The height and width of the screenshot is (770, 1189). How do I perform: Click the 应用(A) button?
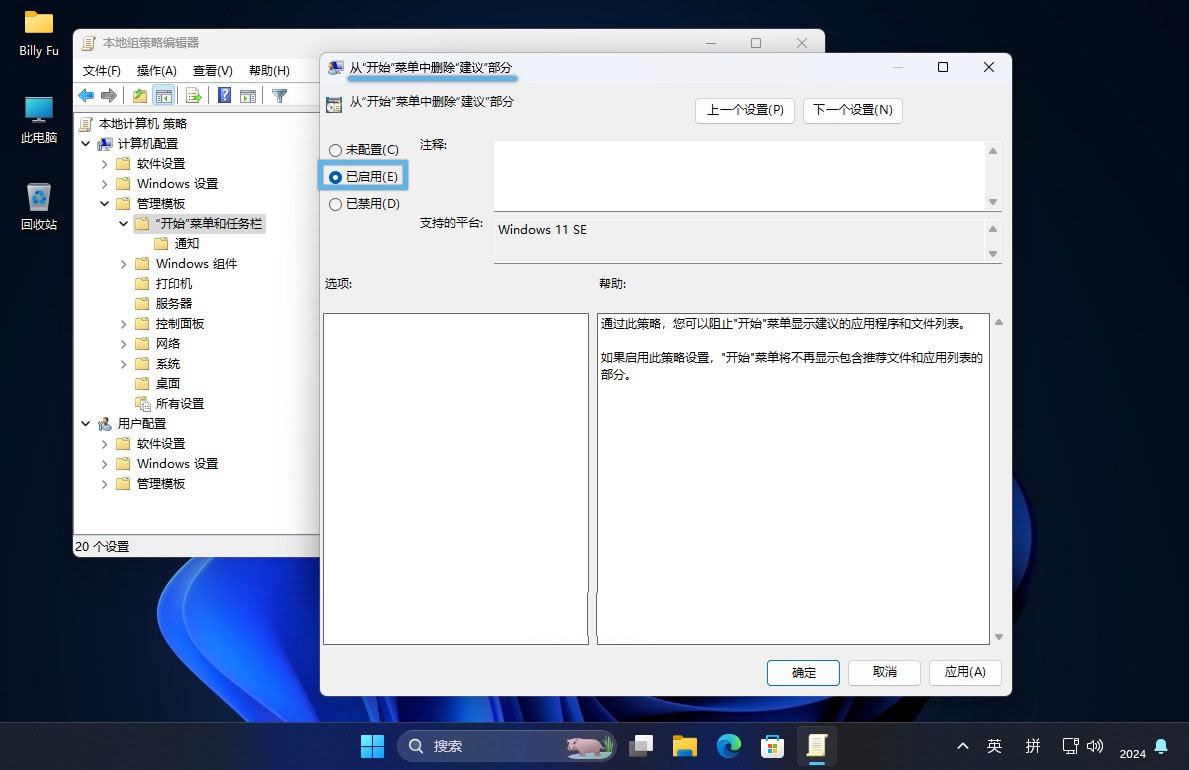964,672
